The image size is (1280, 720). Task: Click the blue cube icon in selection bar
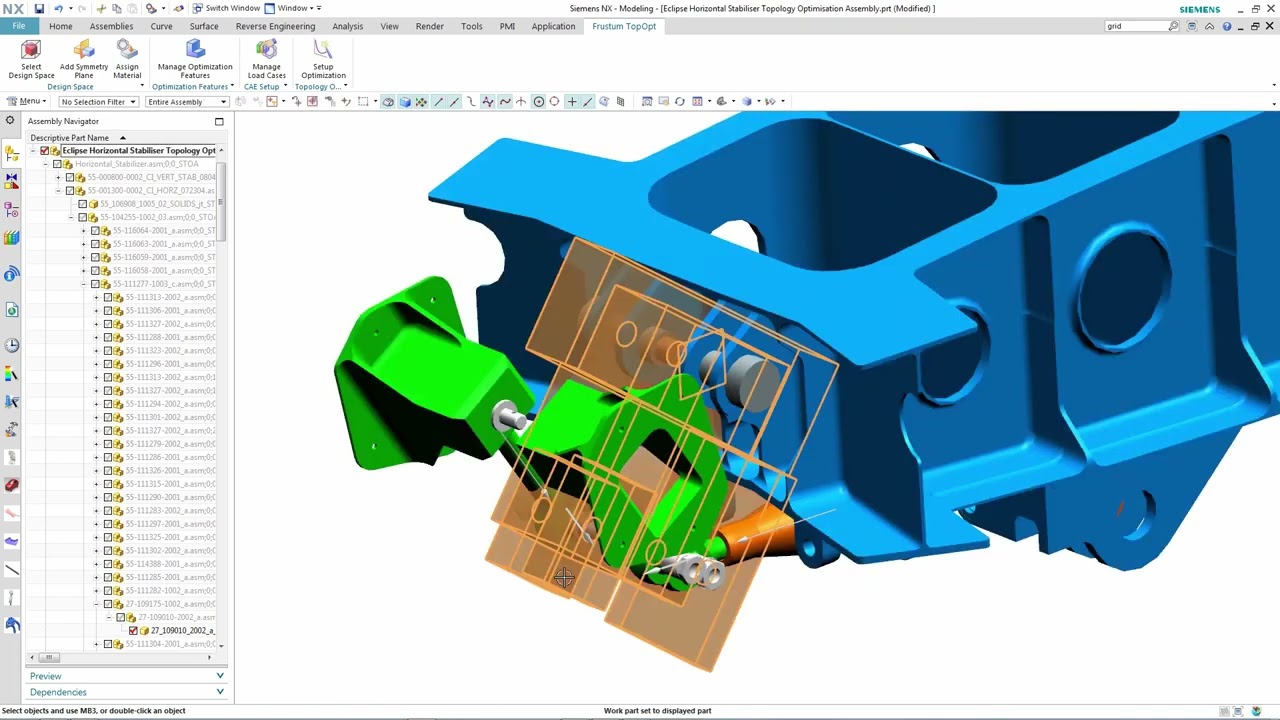405,101
